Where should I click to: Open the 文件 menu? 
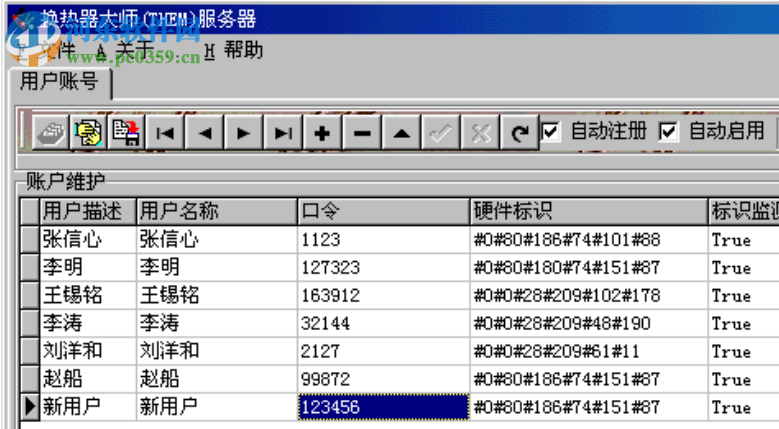coord(47,50)
